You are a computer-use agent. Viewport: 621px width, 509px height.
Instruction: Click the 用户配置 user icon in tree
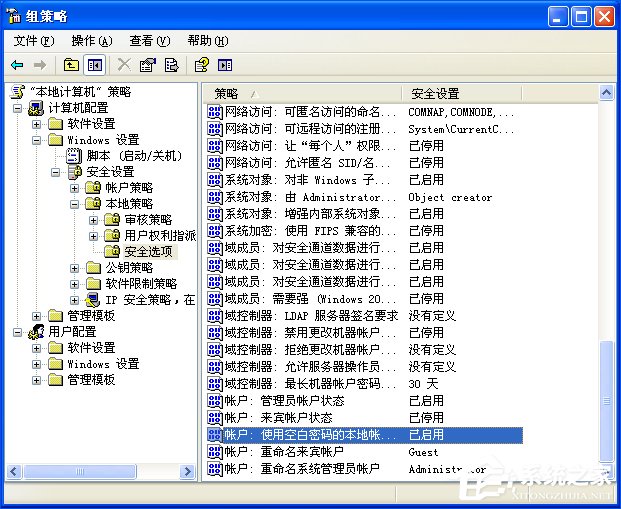(x=36, y=331)
